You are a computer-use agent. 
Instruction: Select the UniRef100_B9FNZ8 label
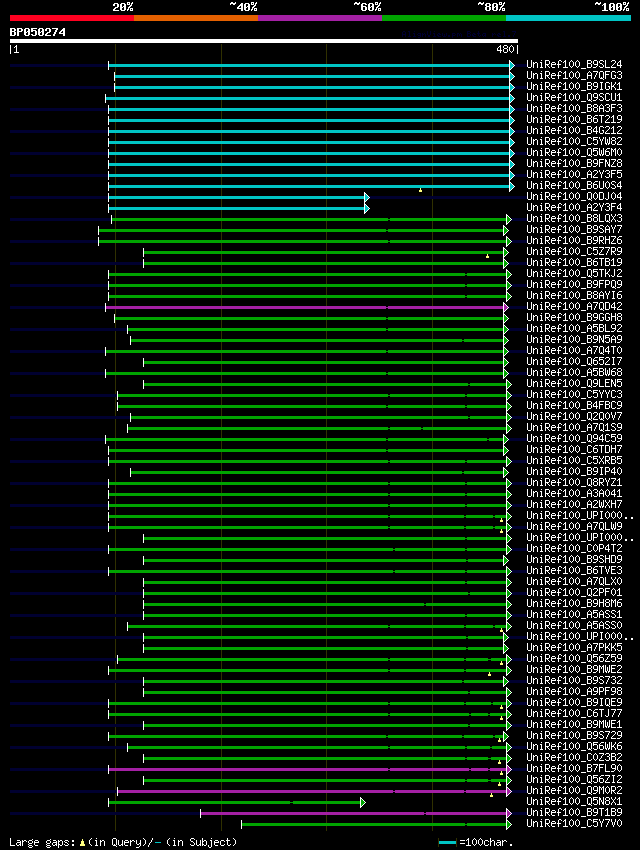pos(574,163)
